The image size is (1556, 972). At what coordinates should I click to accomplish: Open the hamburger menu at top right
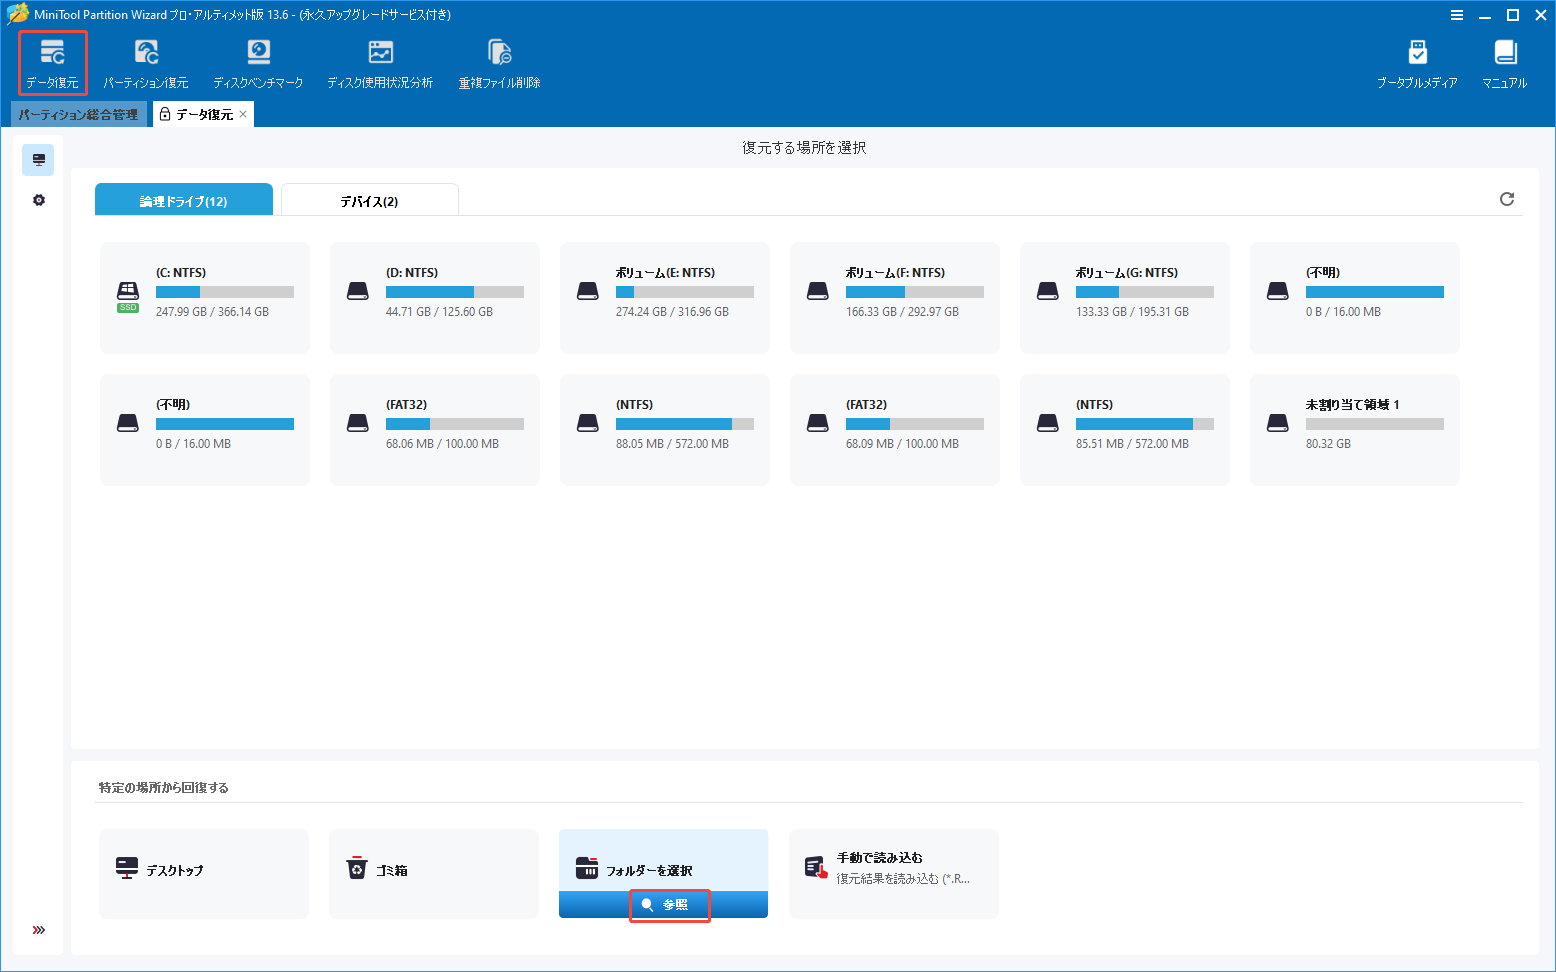pos(1457,15)
